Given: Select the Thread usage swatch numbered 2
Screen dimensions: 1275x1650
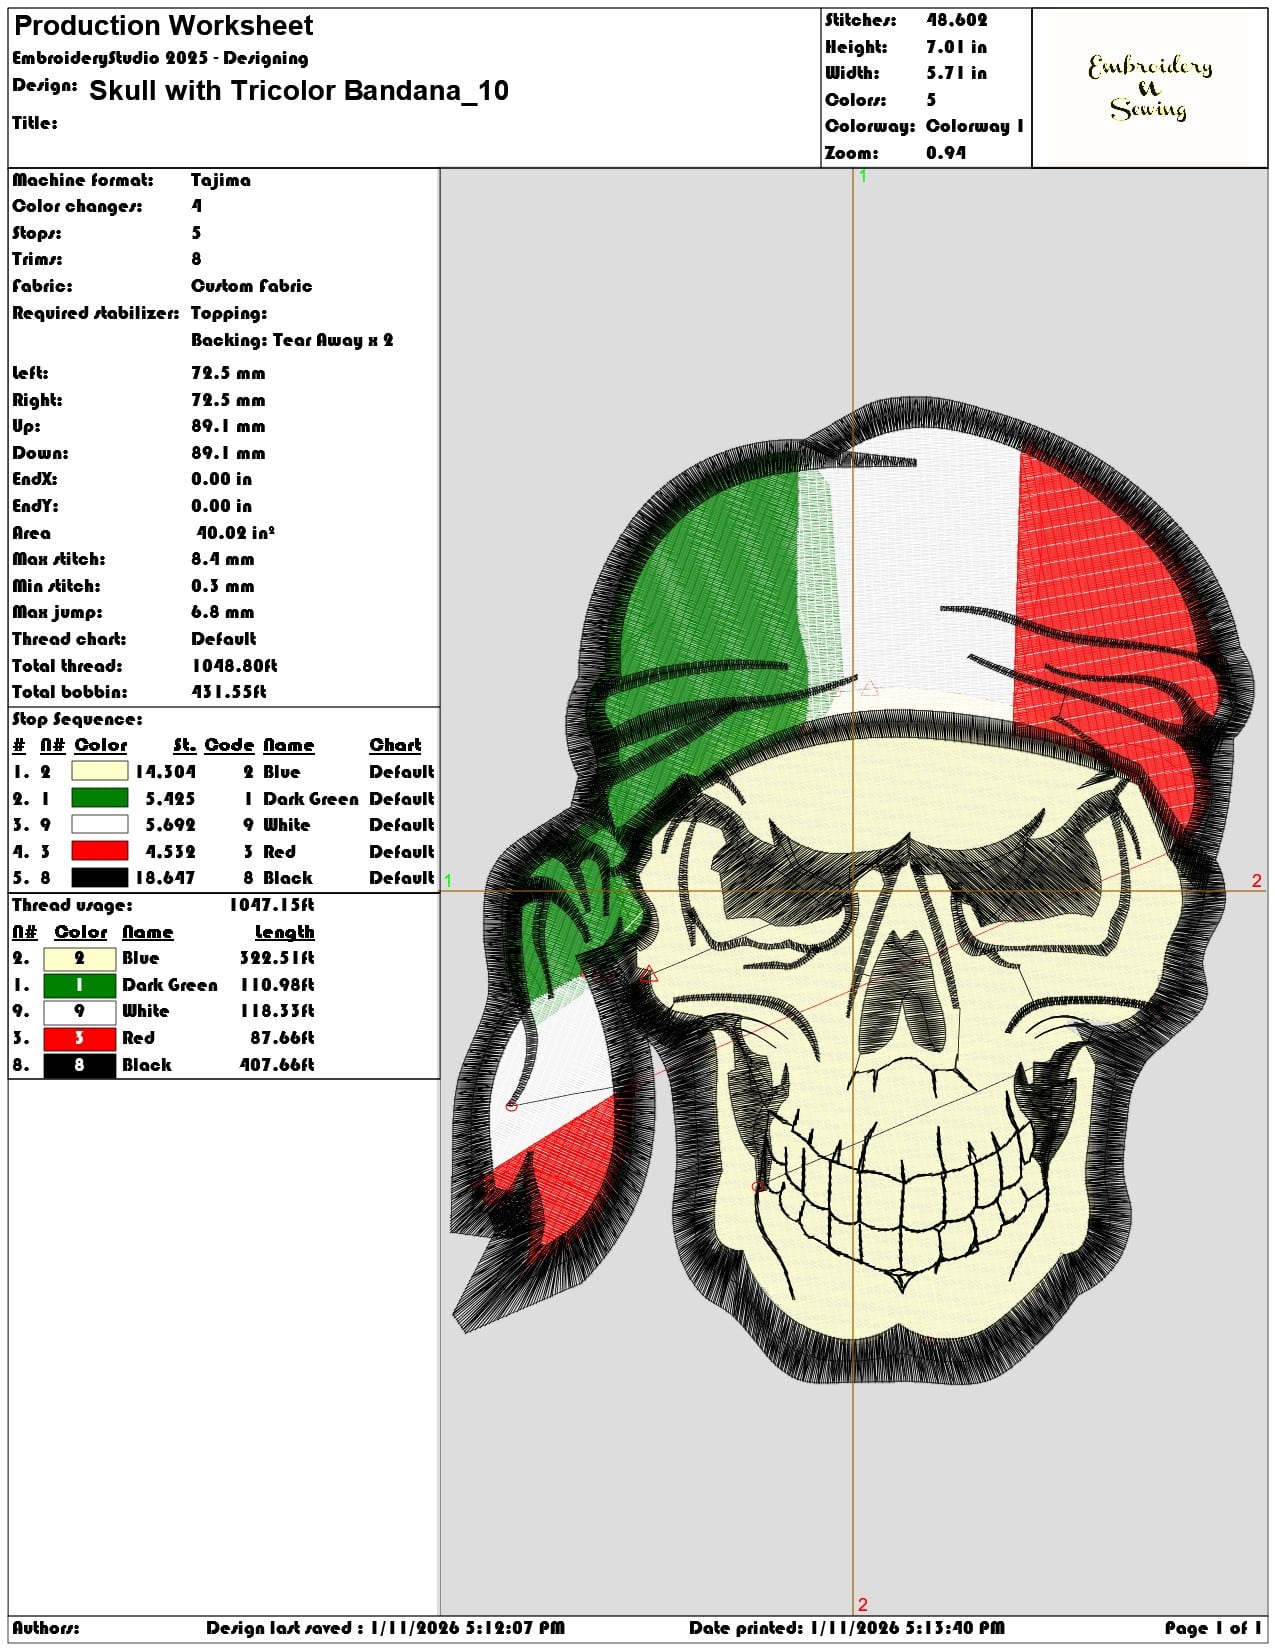Looking at the screenshot, I should point(79,958).
